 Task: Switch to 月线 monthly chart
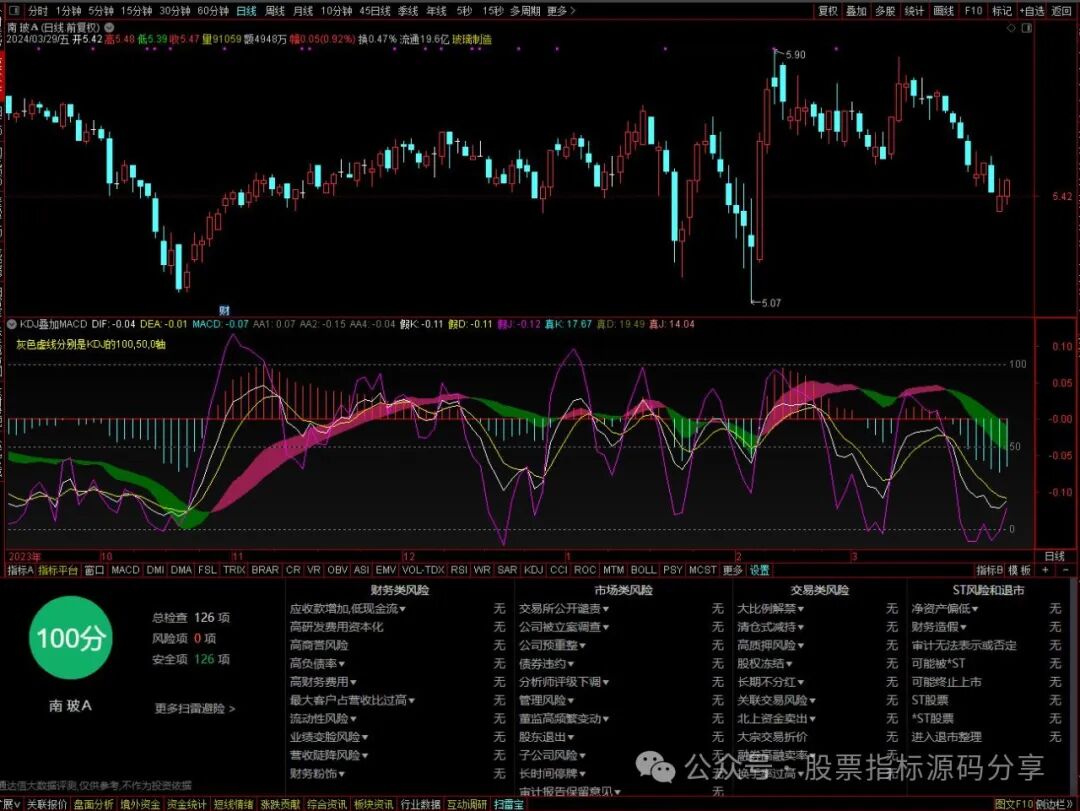(x=303, y=11)
